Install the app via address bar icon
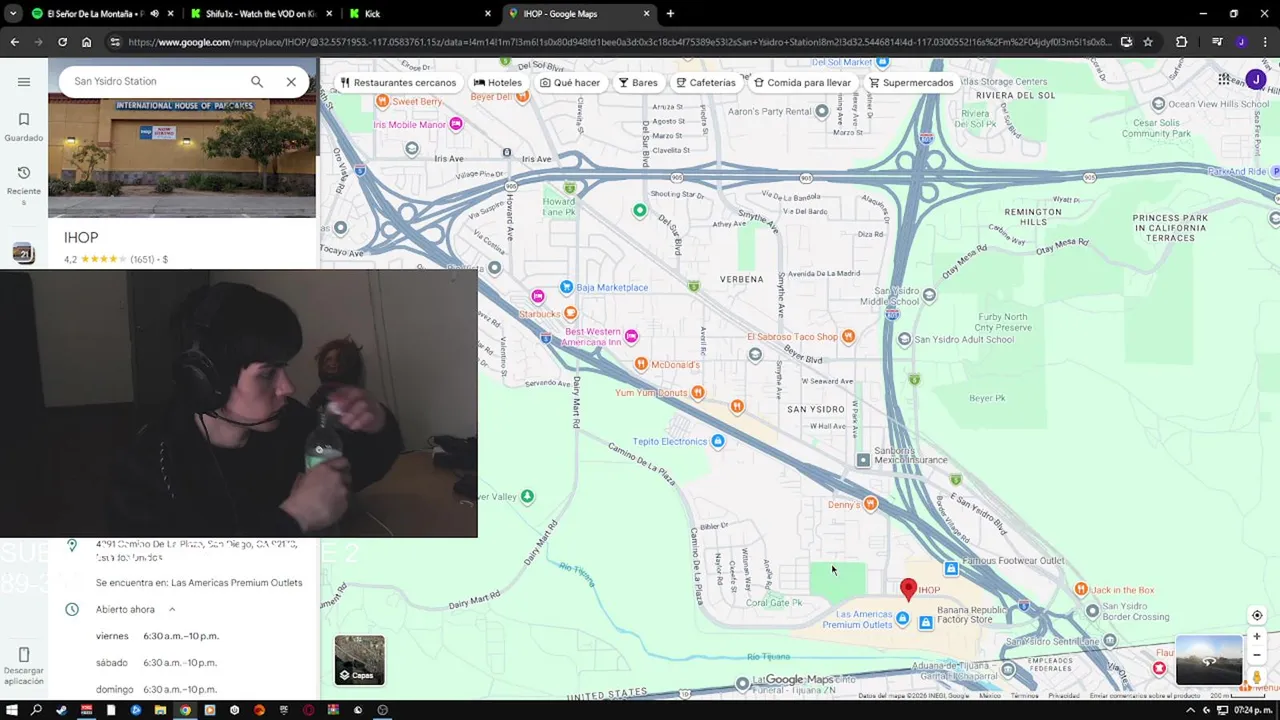The width and height of the screenshot is (1280, 720). click(1126, 42)
